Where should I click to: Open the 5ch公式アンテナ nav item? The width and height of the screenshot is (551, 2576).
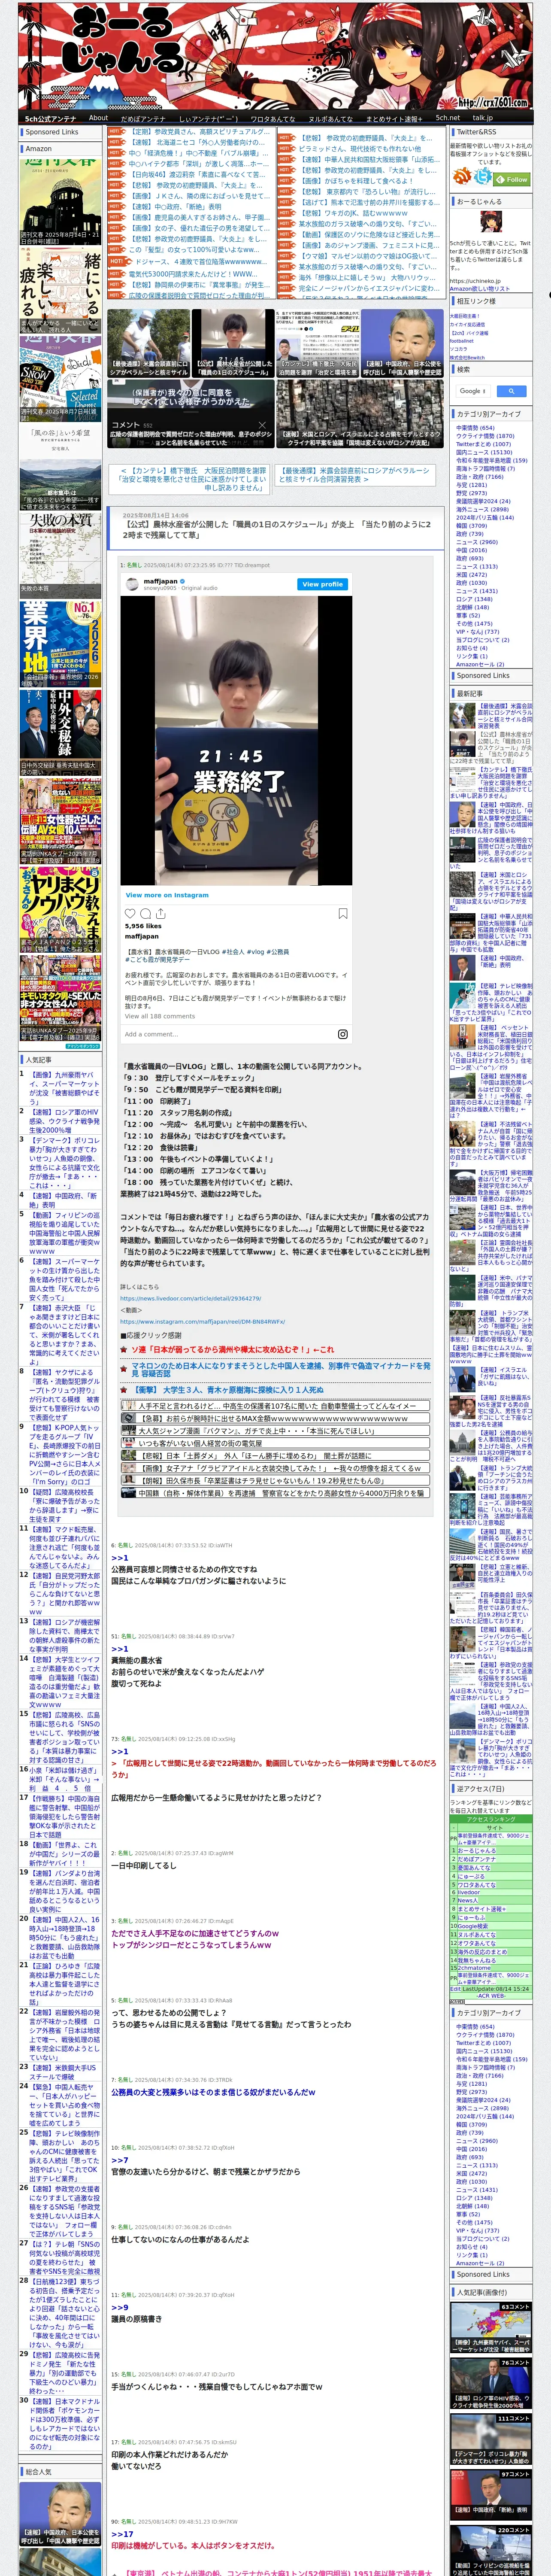pos(50,118)
